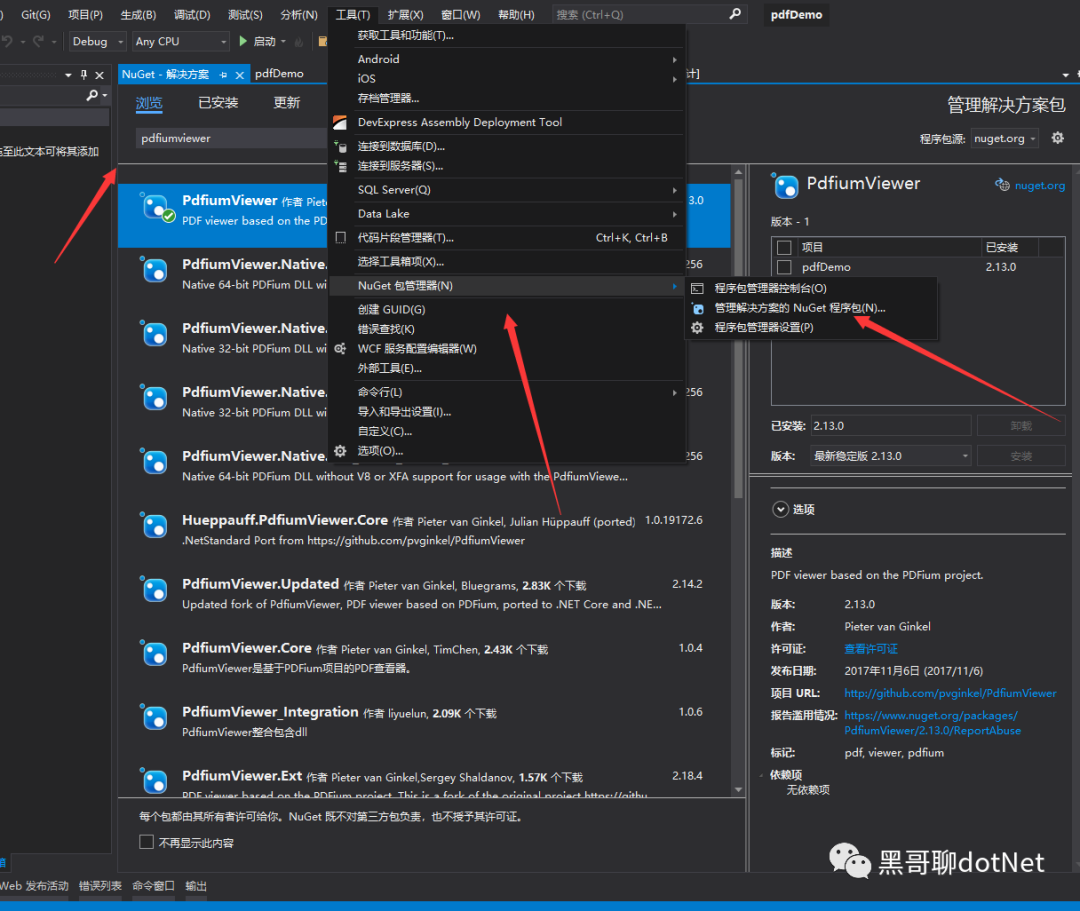Click the connect to server icon in menu
The height and width of the screenshot is (911, 1080).
[x=340, y=166]
